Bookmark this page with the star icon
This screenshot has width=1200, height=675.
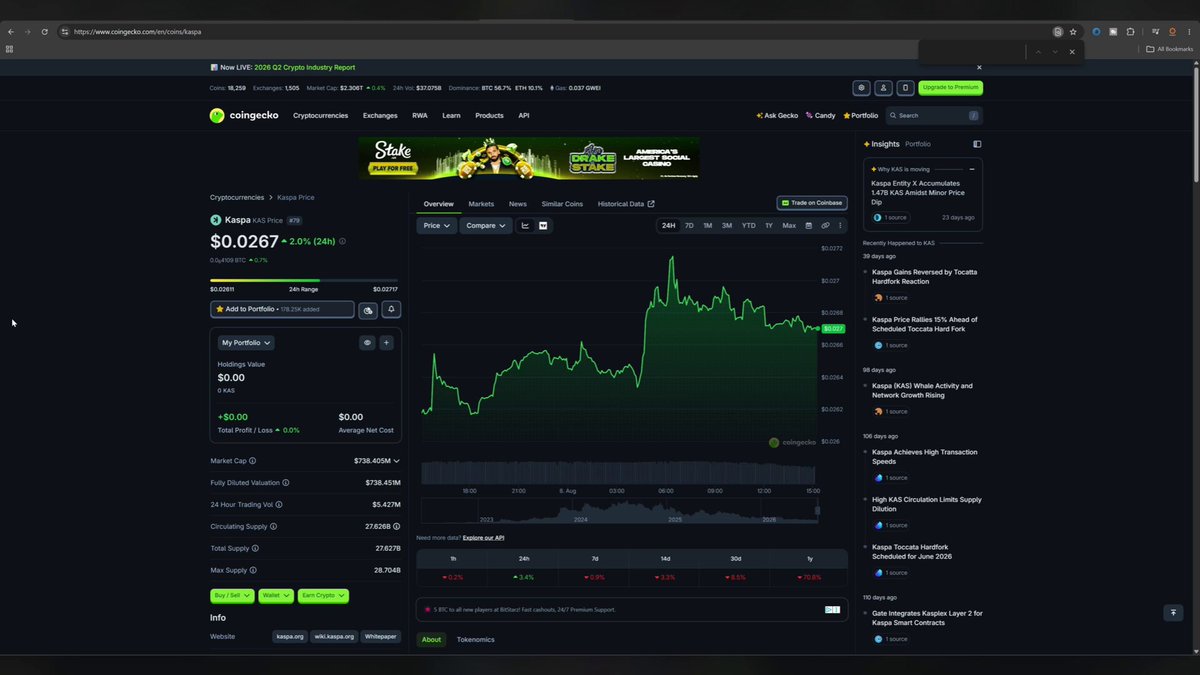click(1073, 32)
